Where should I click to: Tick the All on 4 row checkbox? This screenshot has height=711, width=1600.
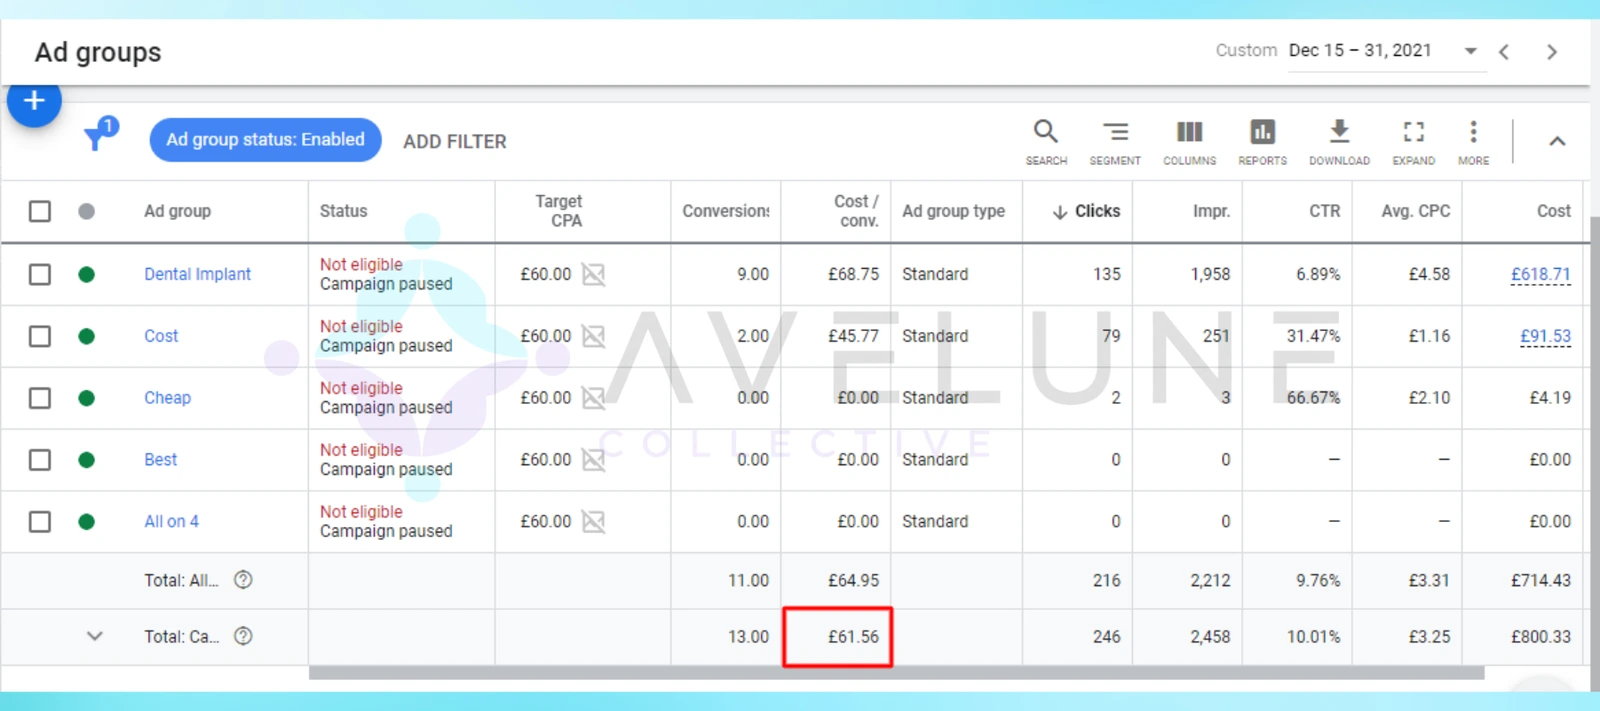point(40,521)
